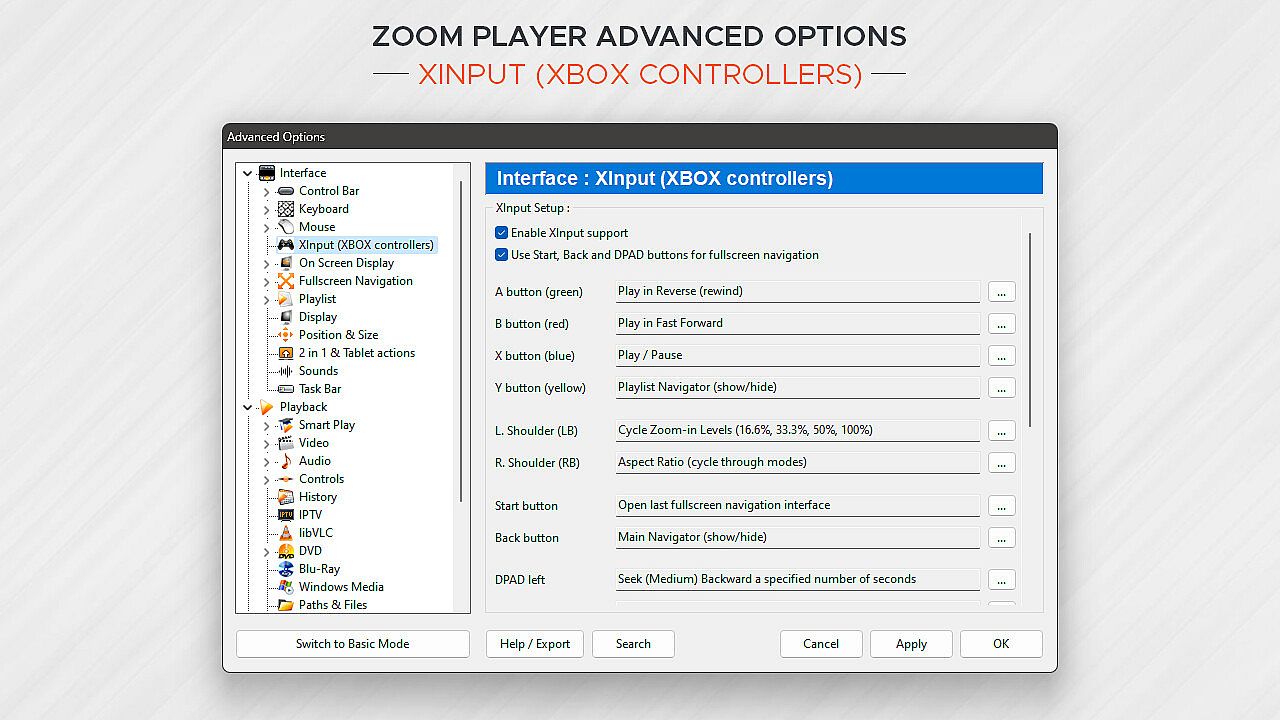The image size is (1280, 720).
Task: Expand the Control Bar tree node
Action: click(x=266, y=191)
